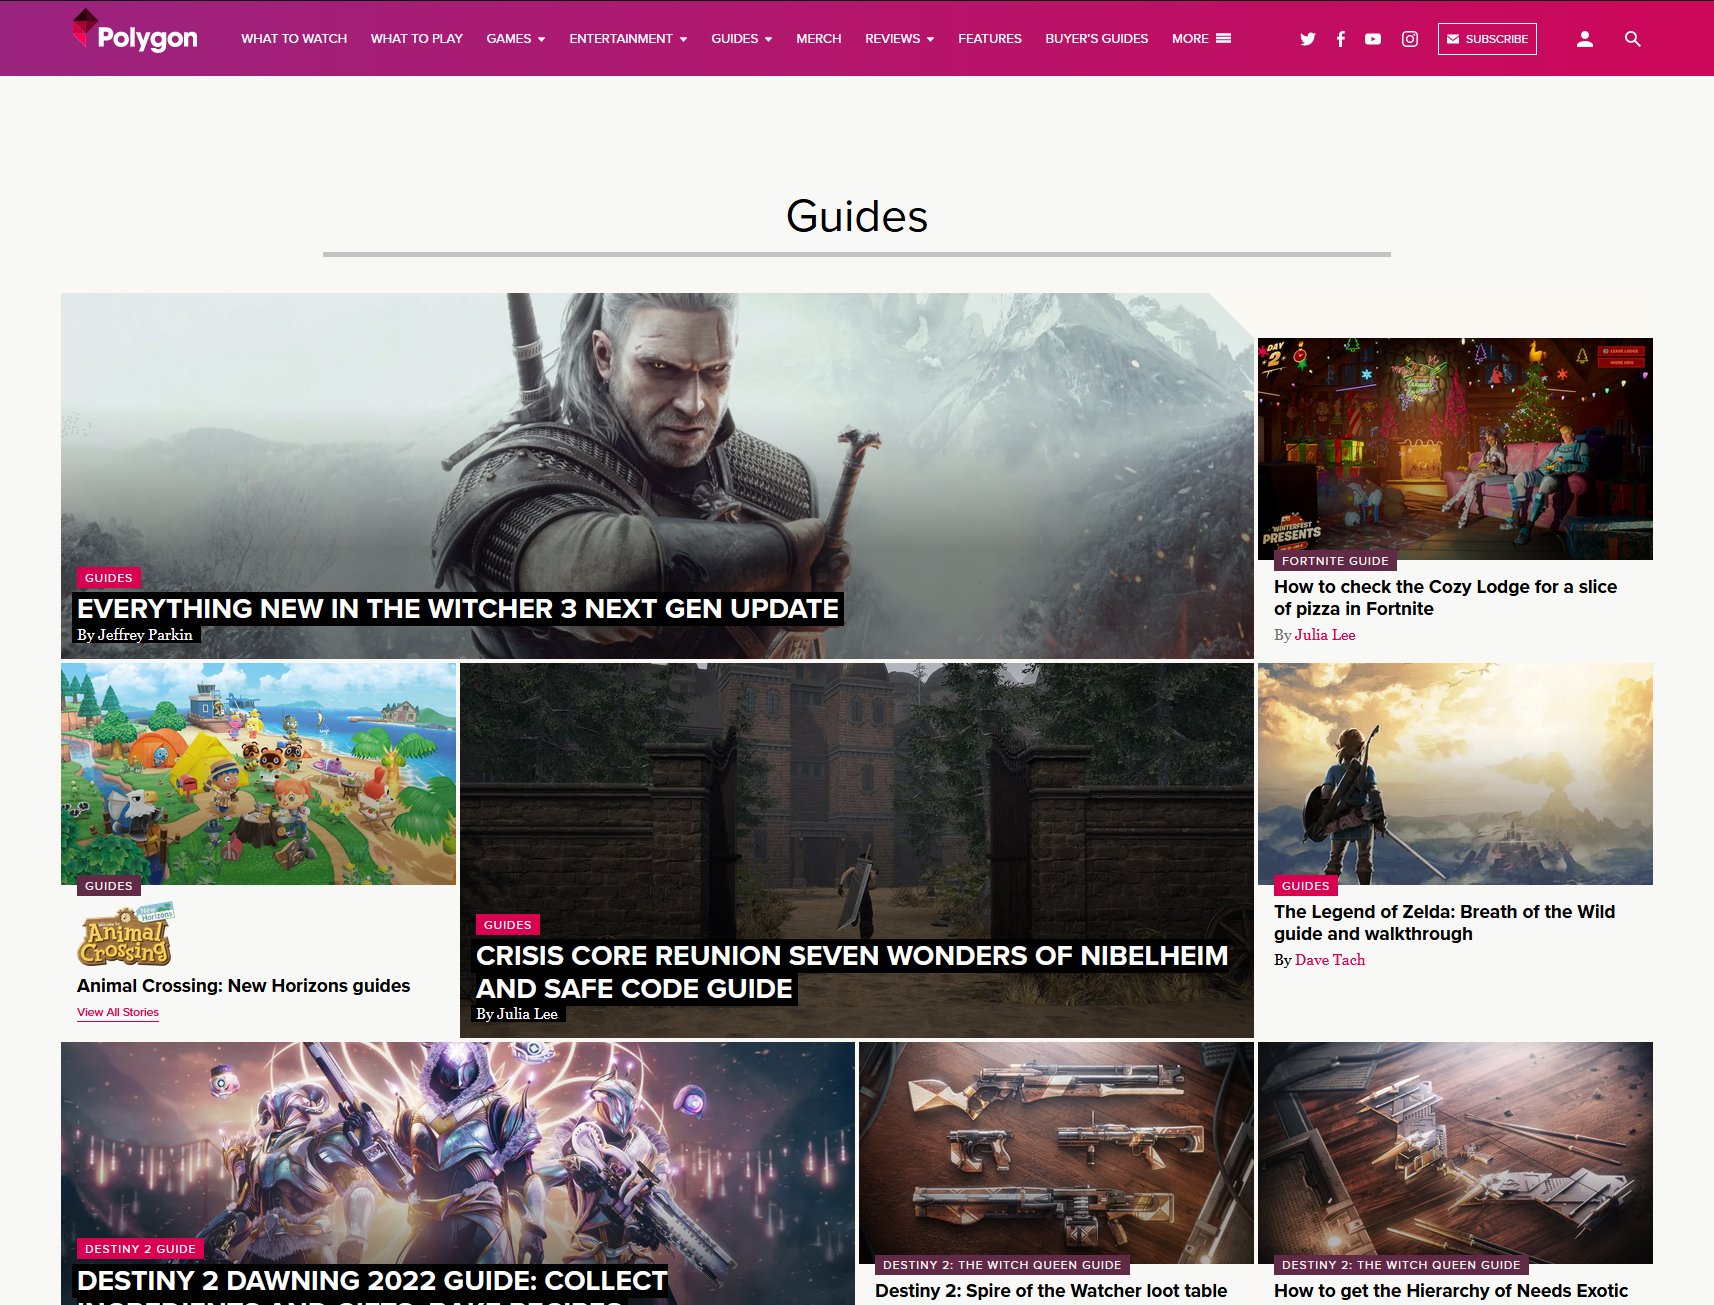Click Witch Queen Guide tag above Spire of the Watcher
Image resolution: width=1714 pixels, height=1305 pixels.
[x=1002, y=1265]
